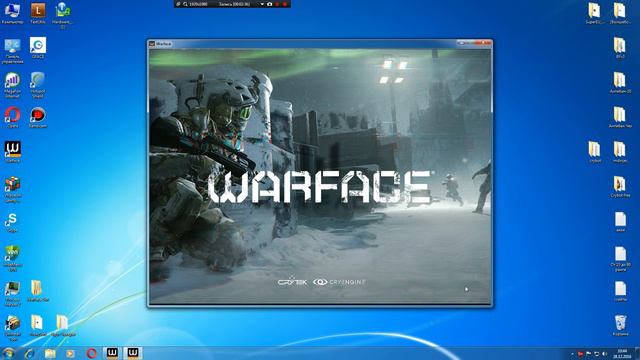This screenshot has width=640, height=360.
Task: Launch the Warface desktop shortcut
Action: (12, 152)
